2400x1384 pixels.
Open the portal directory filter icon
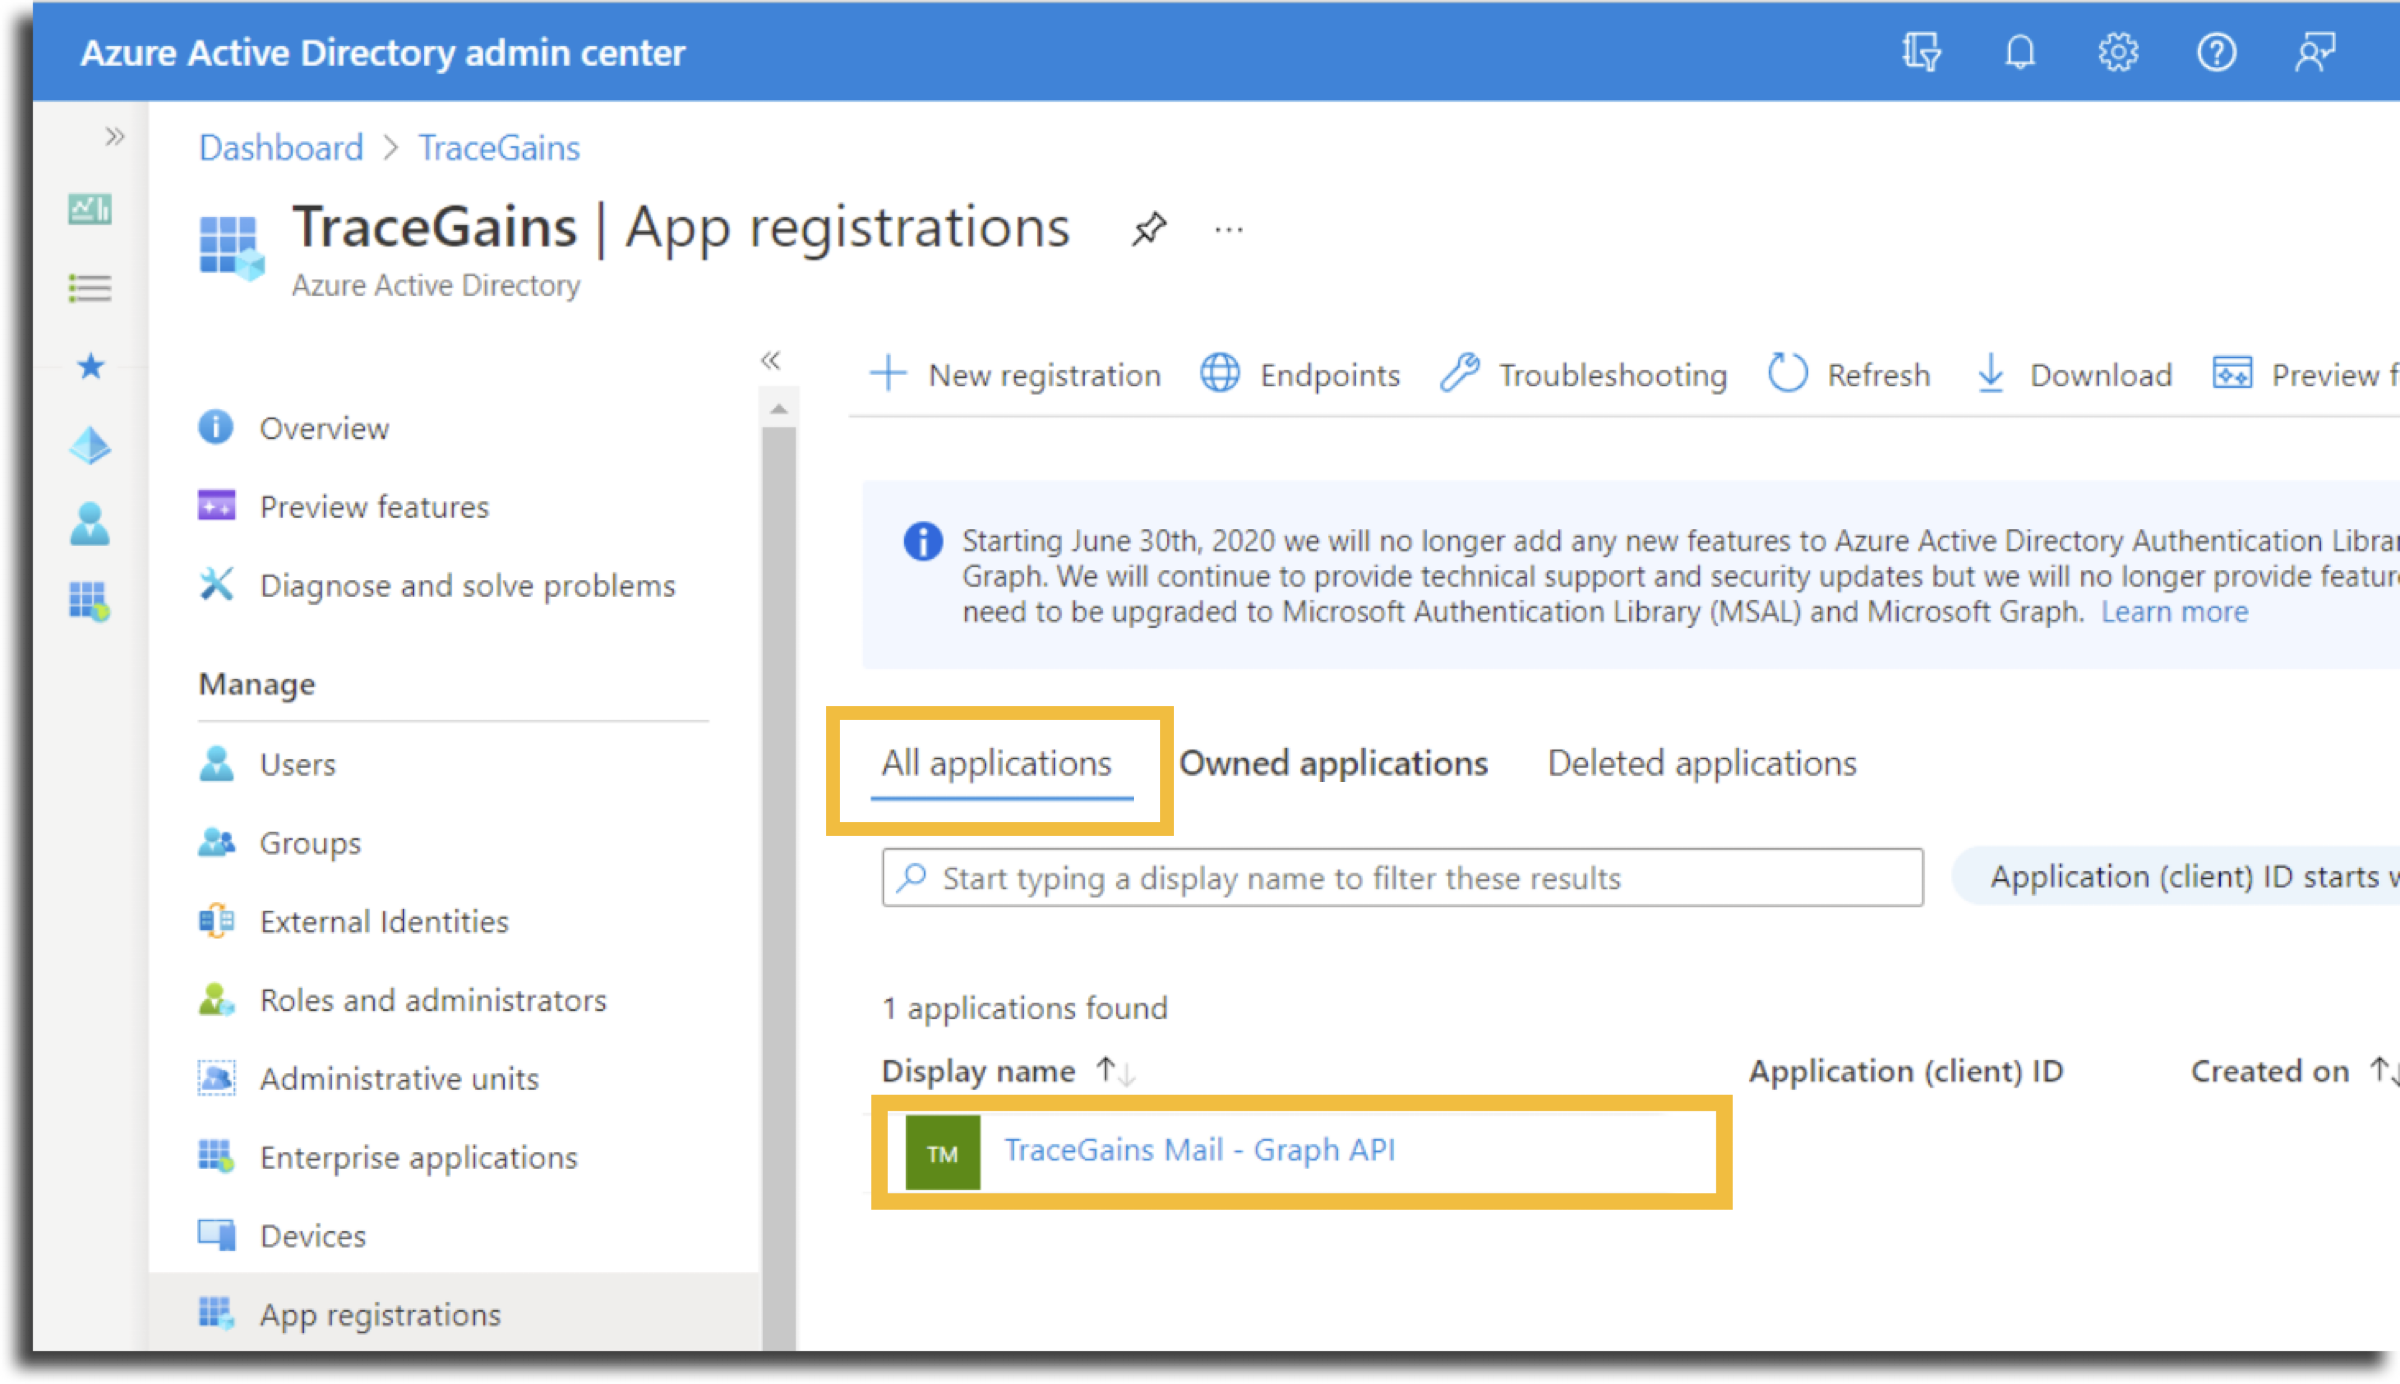[x=1921, y=52]
